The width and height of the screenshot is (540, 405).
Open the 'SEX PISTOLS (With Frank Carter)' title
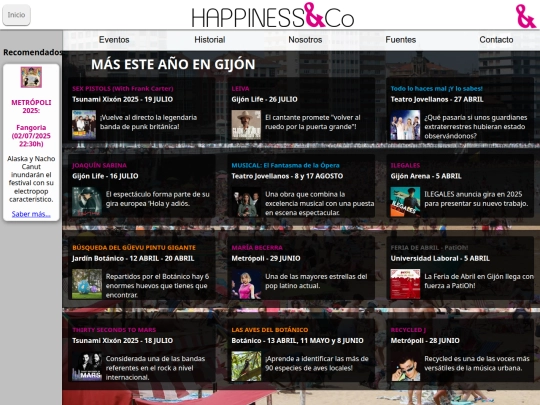pyautogui.click(x=123, y=89)
